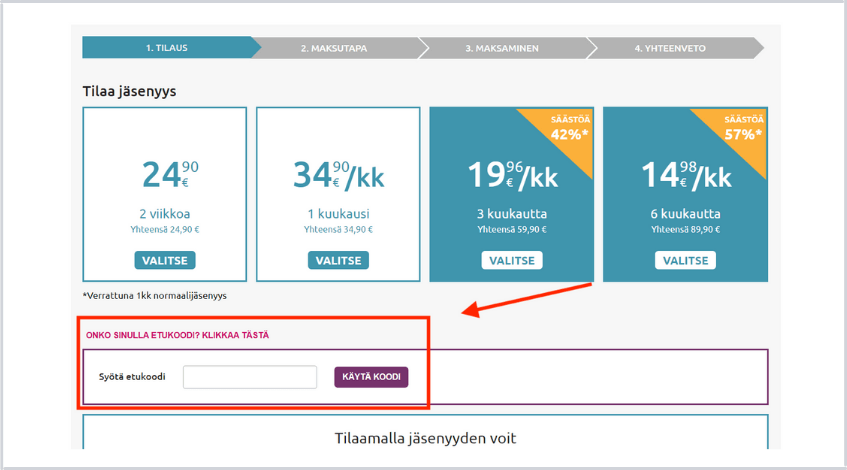Click the 34,90 €/kk price text
Viewport: 847px width, 470px height.
(338, 175)
